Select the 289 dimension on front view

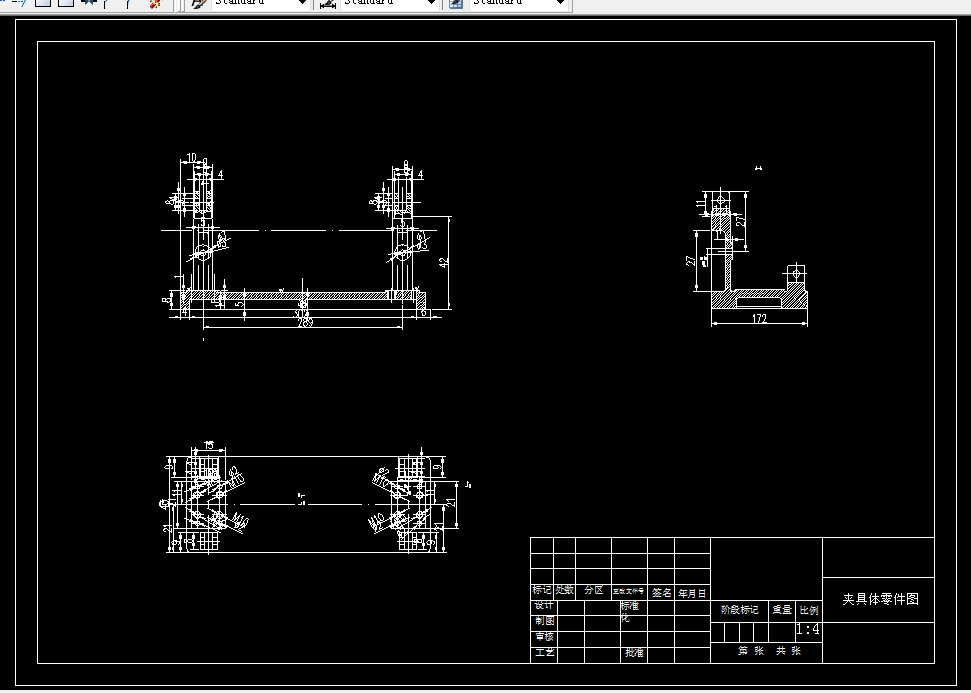click(305, 323)
